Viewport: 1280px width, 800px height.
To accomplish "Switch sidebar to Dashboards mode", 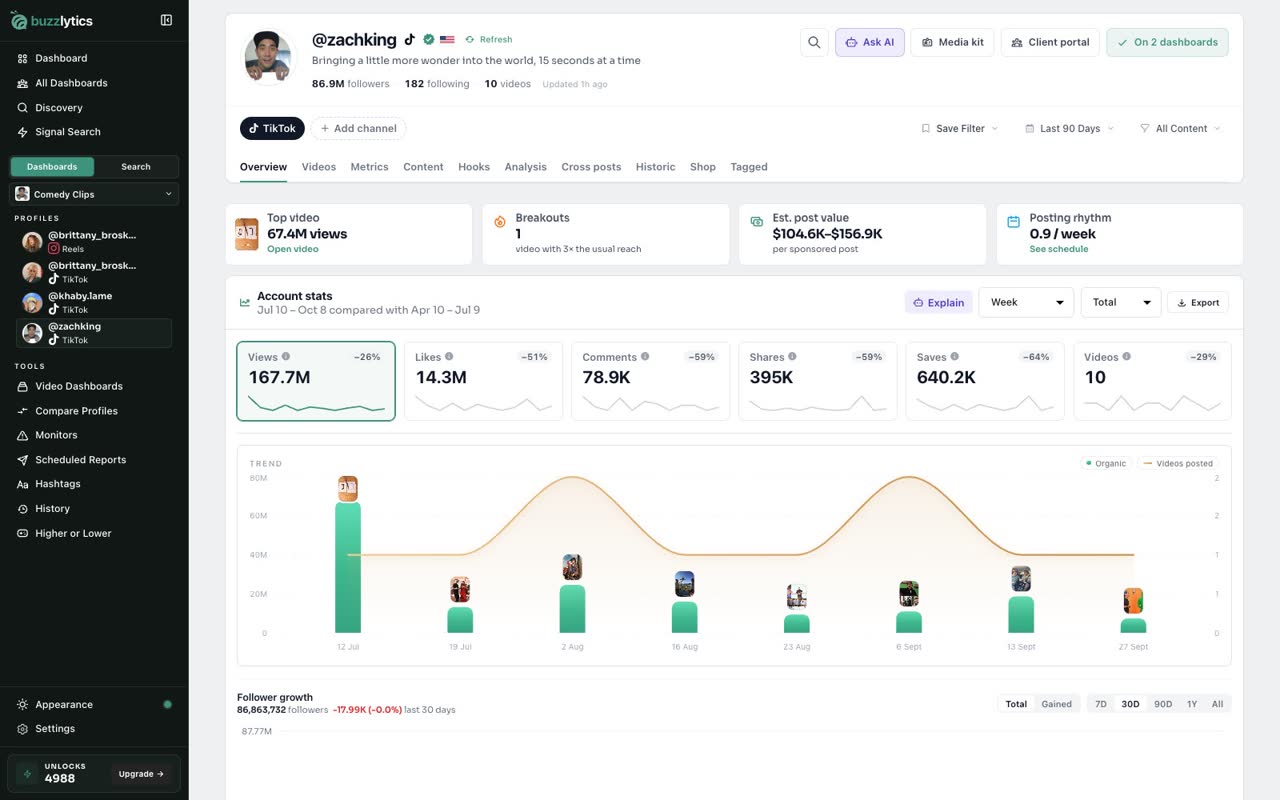I will 52,167.
